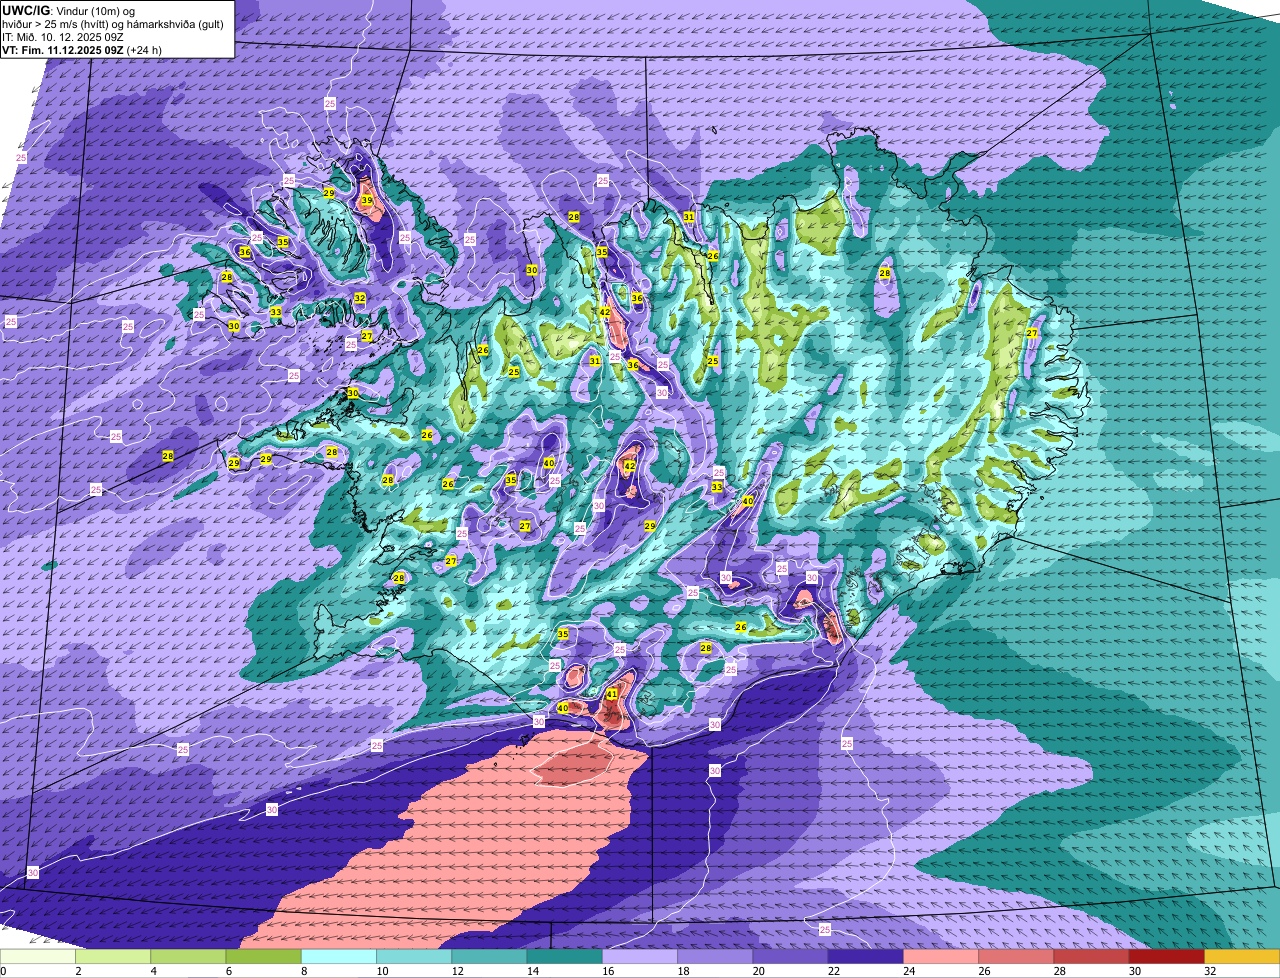Click the color scale tick label 2
The height and width of the screenshot is (978, 1280).
[77, 971]
